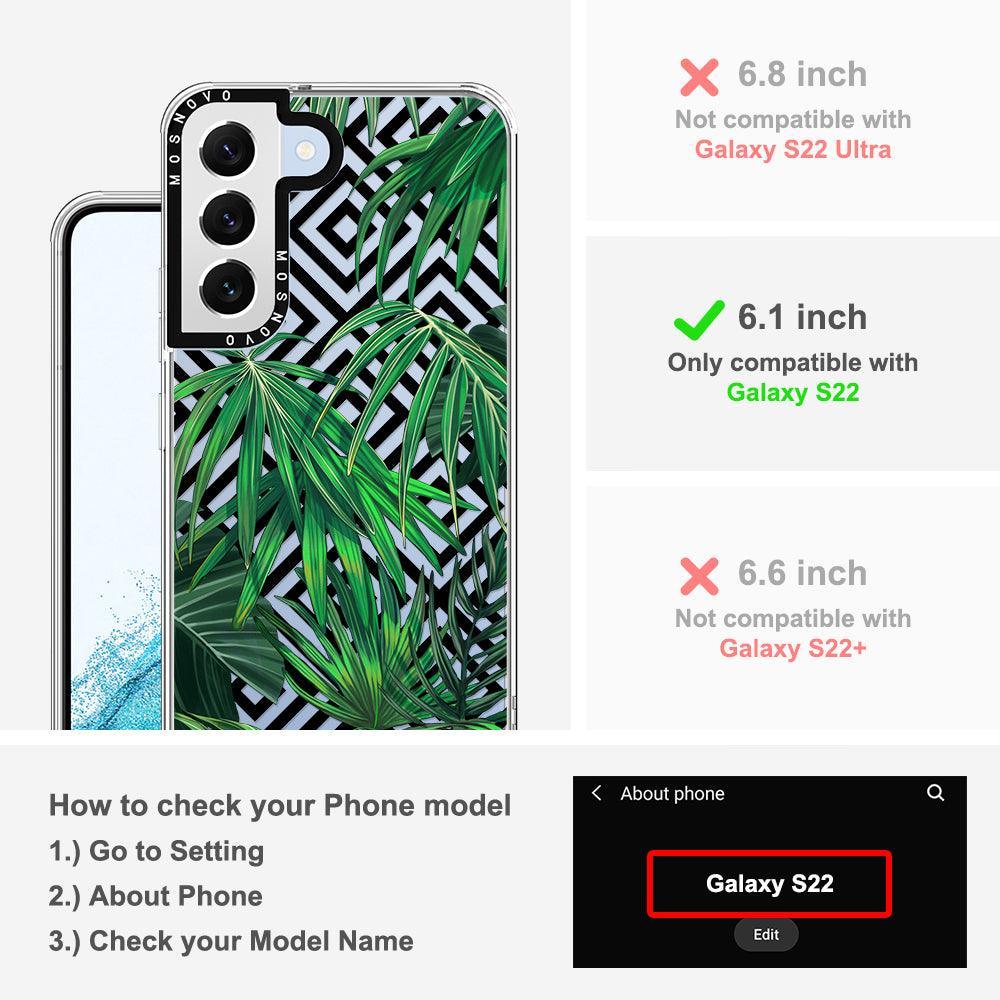The width and height of the screenshot is (1000, 1000).
Task: Click the green Galaxy S22 compatibility text
Action: coord(793,392)
